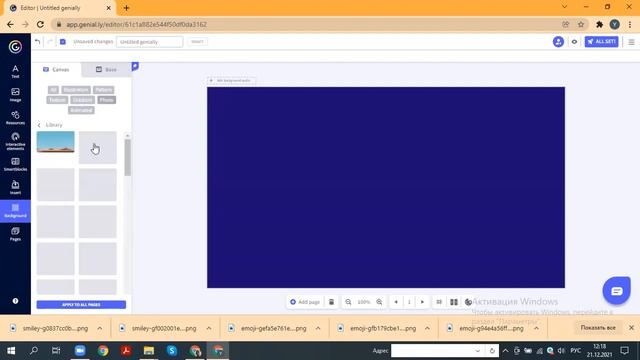The image size is (640, 360).
Task: Bookmark this page with star icon
Action: pyautogui.click(x=581, y=24)
